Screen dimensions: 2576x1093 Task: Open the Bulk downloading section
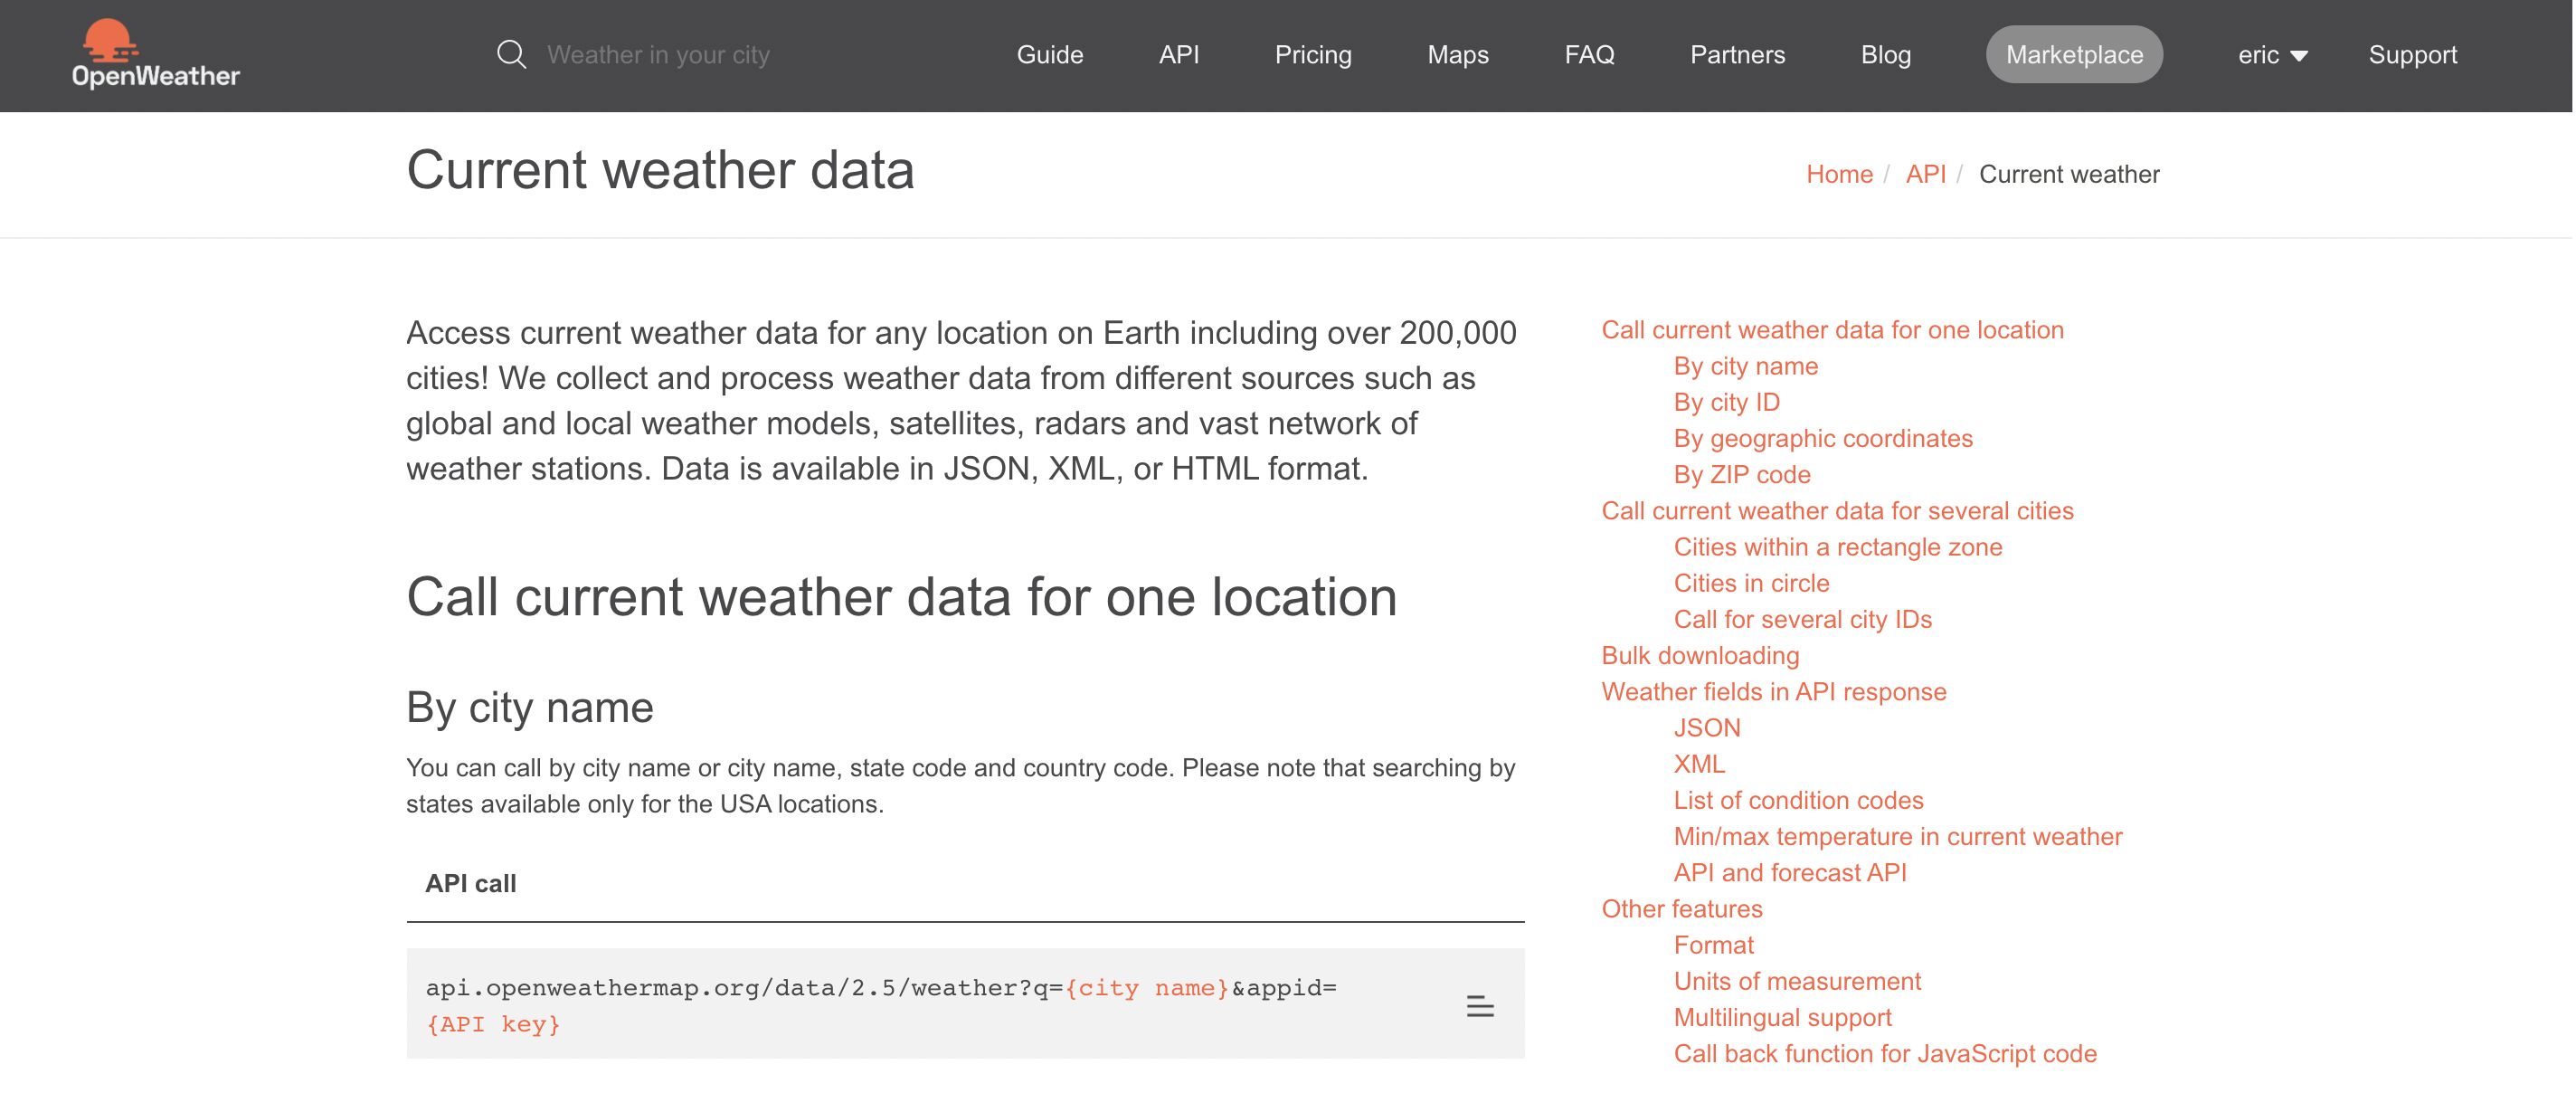tap(1700, 655)
